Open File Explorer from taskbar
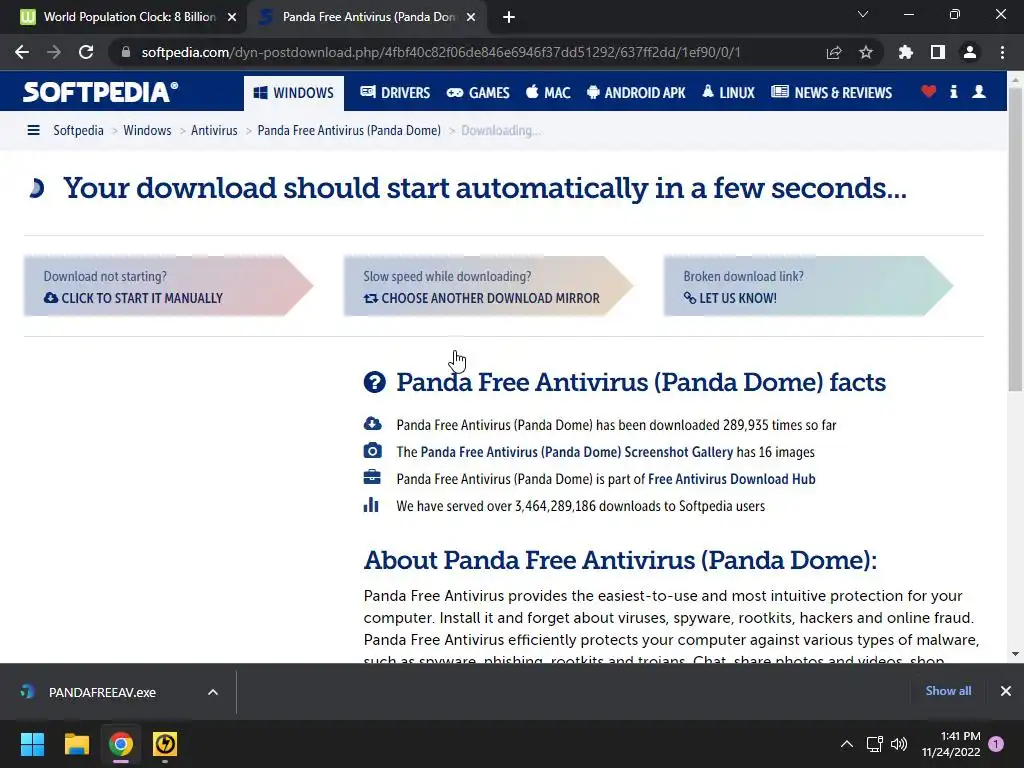The width and height of the screenshot is (1024, 768). tap(76, 744)
